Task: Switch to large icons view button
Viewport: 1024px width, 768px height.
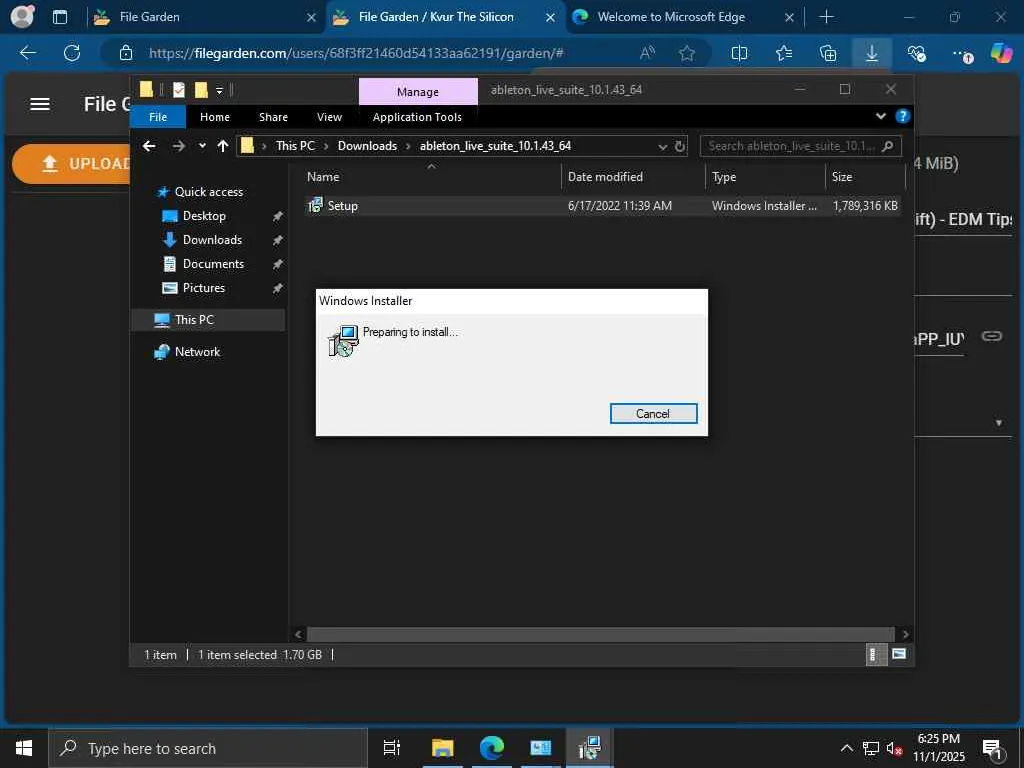Action: 899,654
